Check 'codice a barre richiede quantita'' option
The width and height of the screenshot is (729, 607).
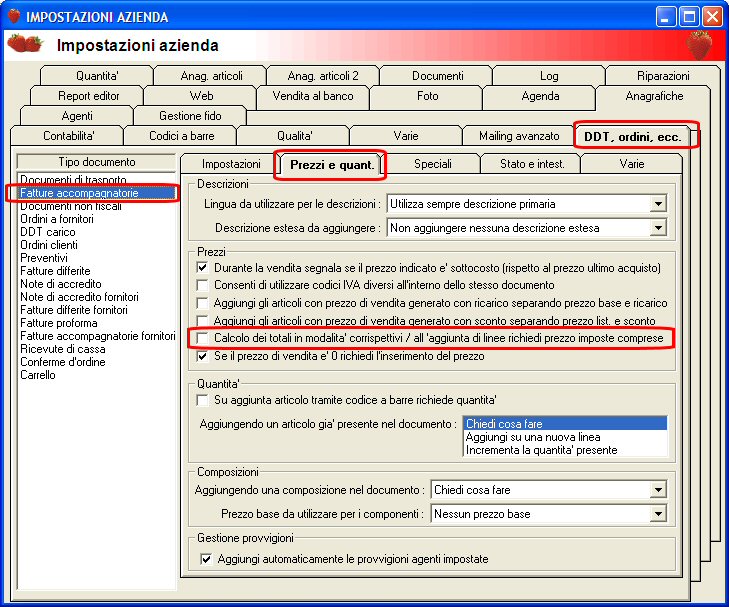click(x=202, y=400)
